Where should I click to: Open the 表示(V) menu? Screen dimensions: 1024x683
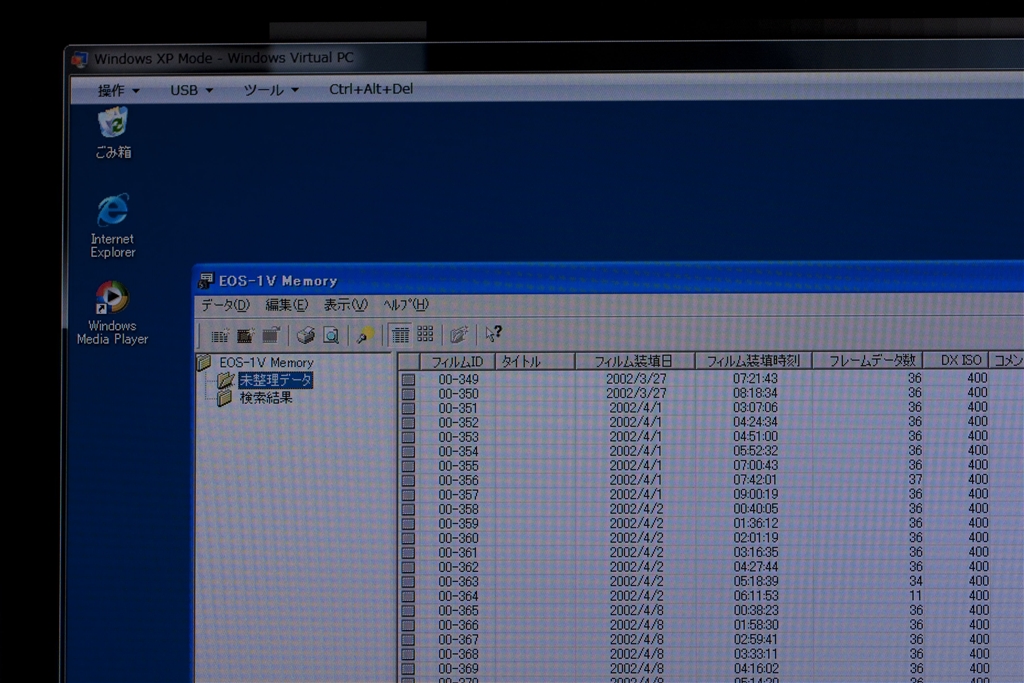(345, 305)
